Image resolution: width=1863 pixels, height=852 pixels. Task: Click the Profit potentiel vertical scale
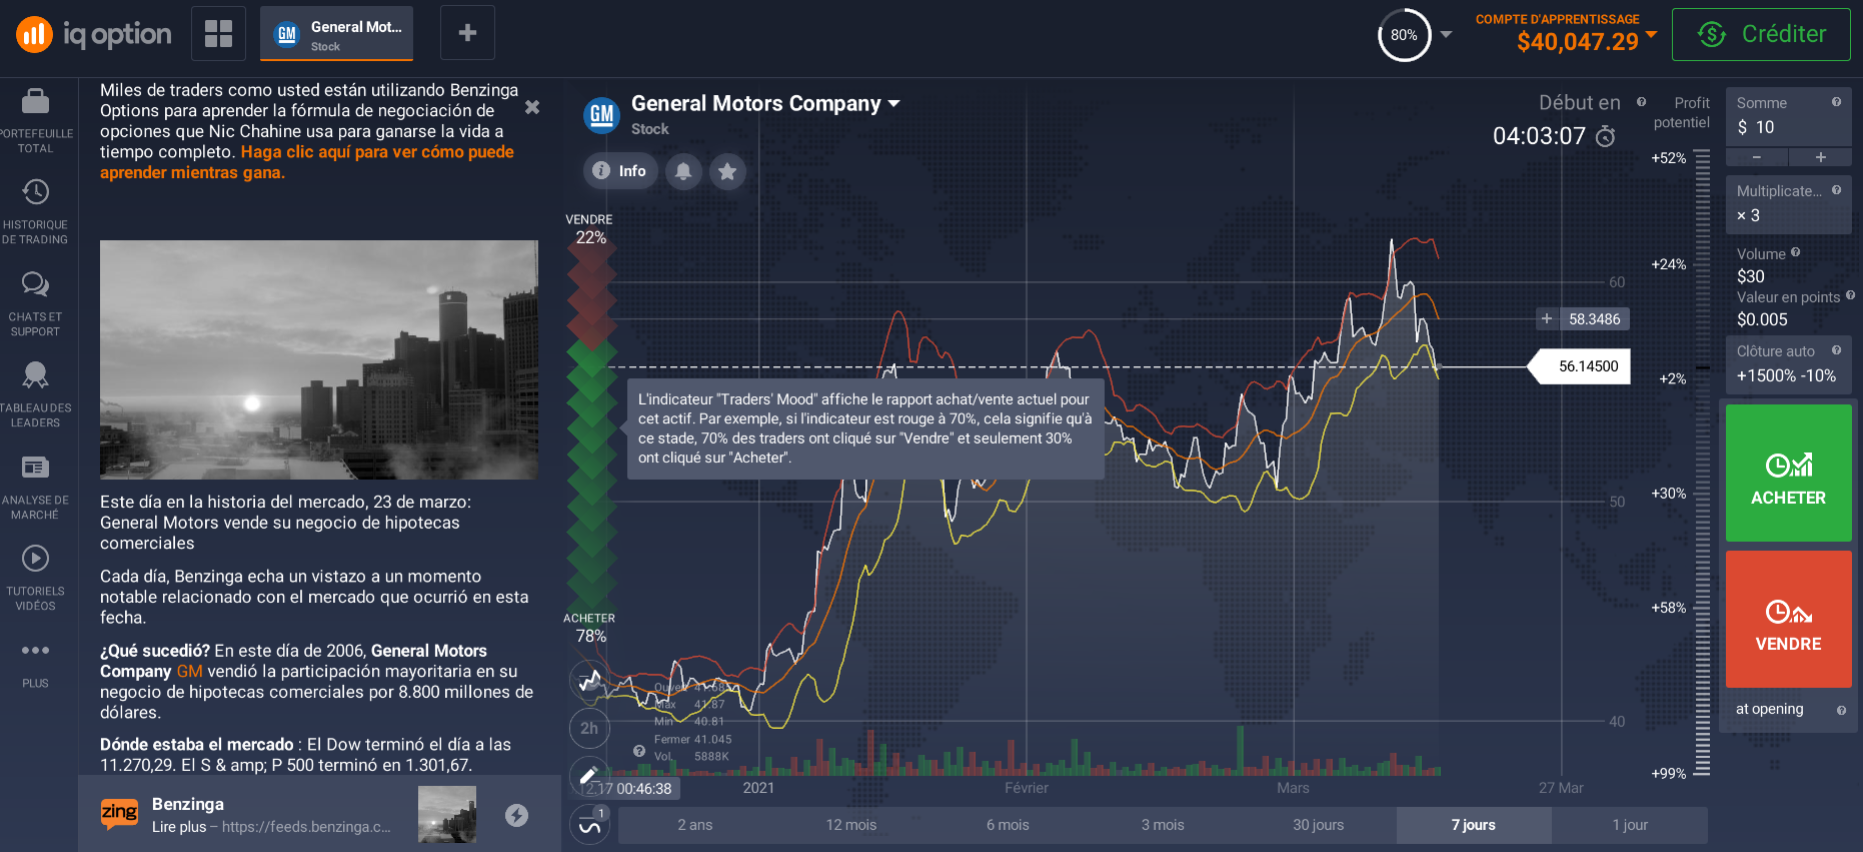click(x=1703, y=463)
